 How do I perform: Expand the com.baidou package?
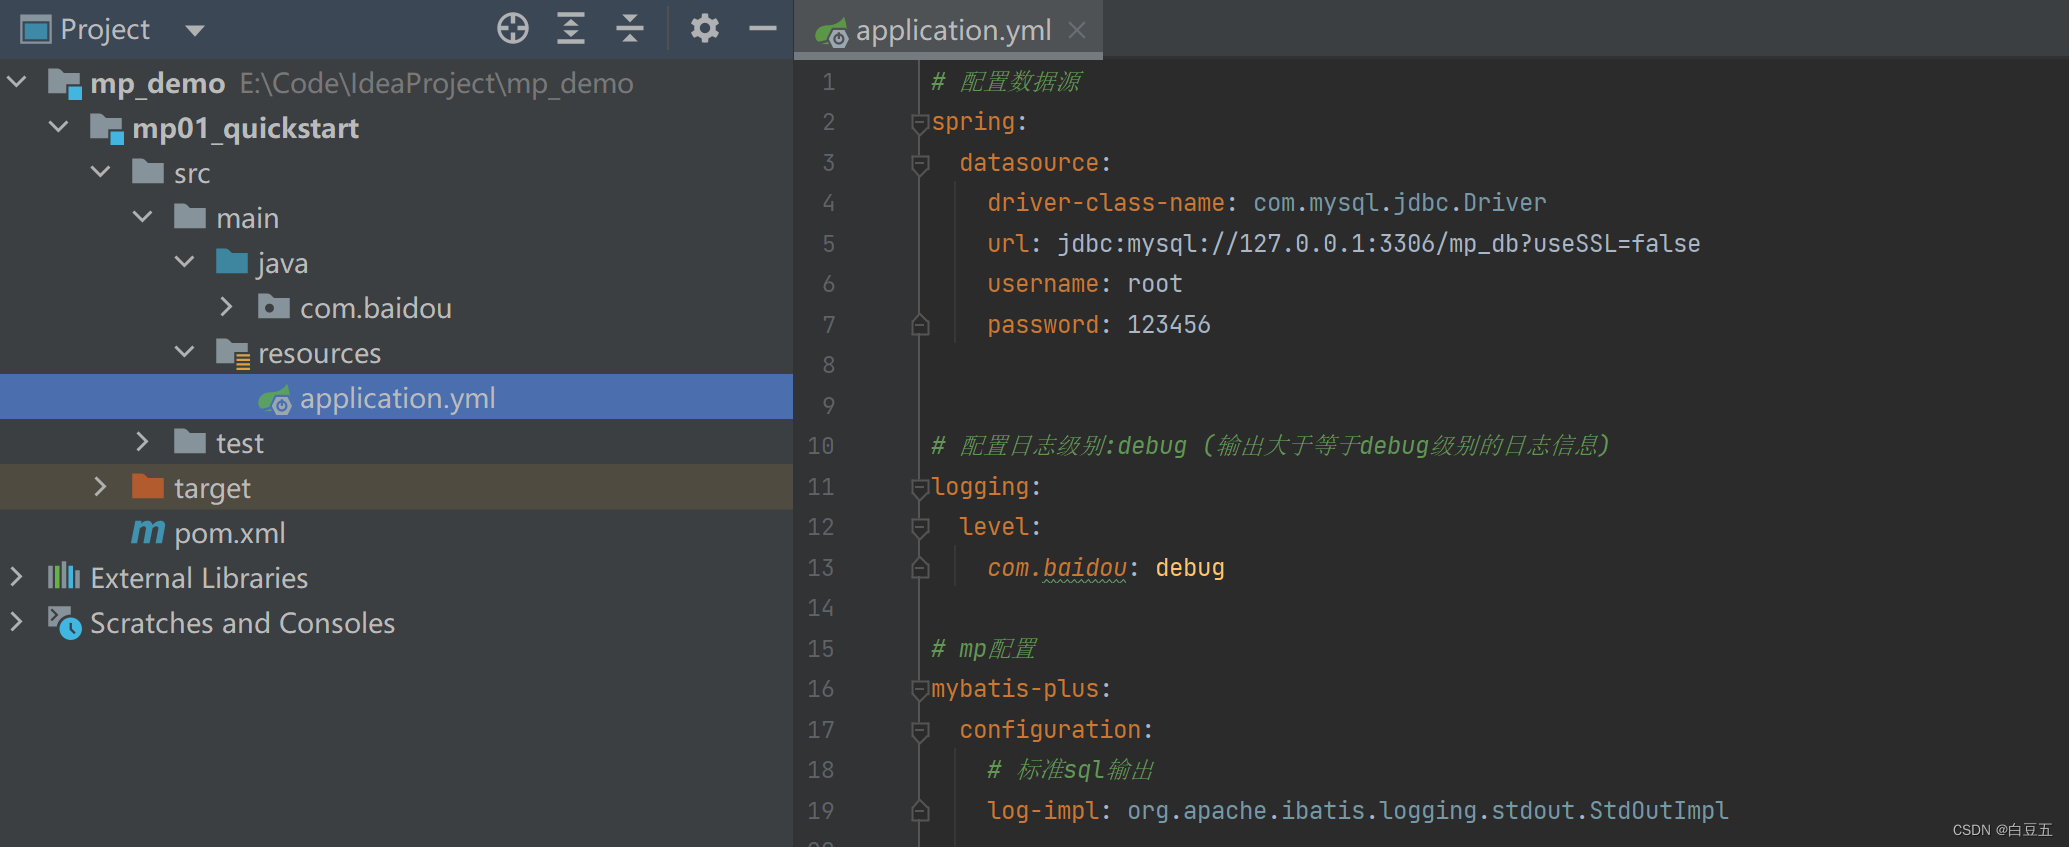click(x=227, y=306)
